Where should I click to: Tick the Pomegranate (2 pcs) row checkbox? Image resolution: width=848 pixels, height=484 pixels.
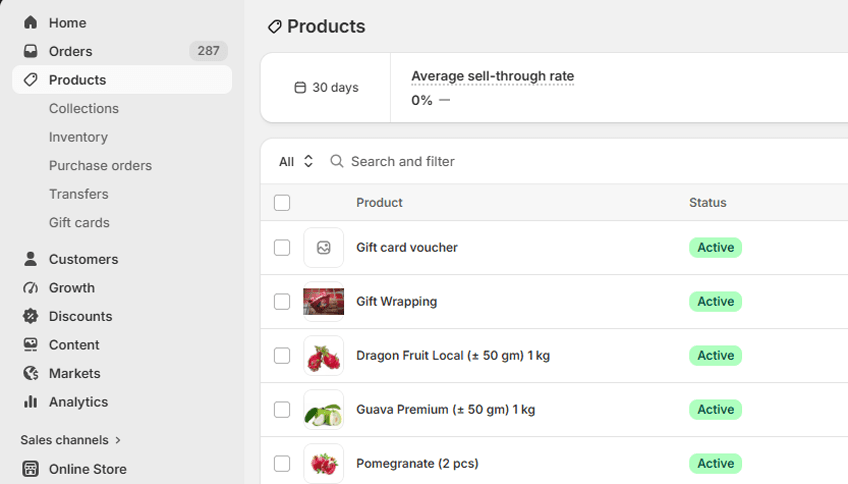282,464
